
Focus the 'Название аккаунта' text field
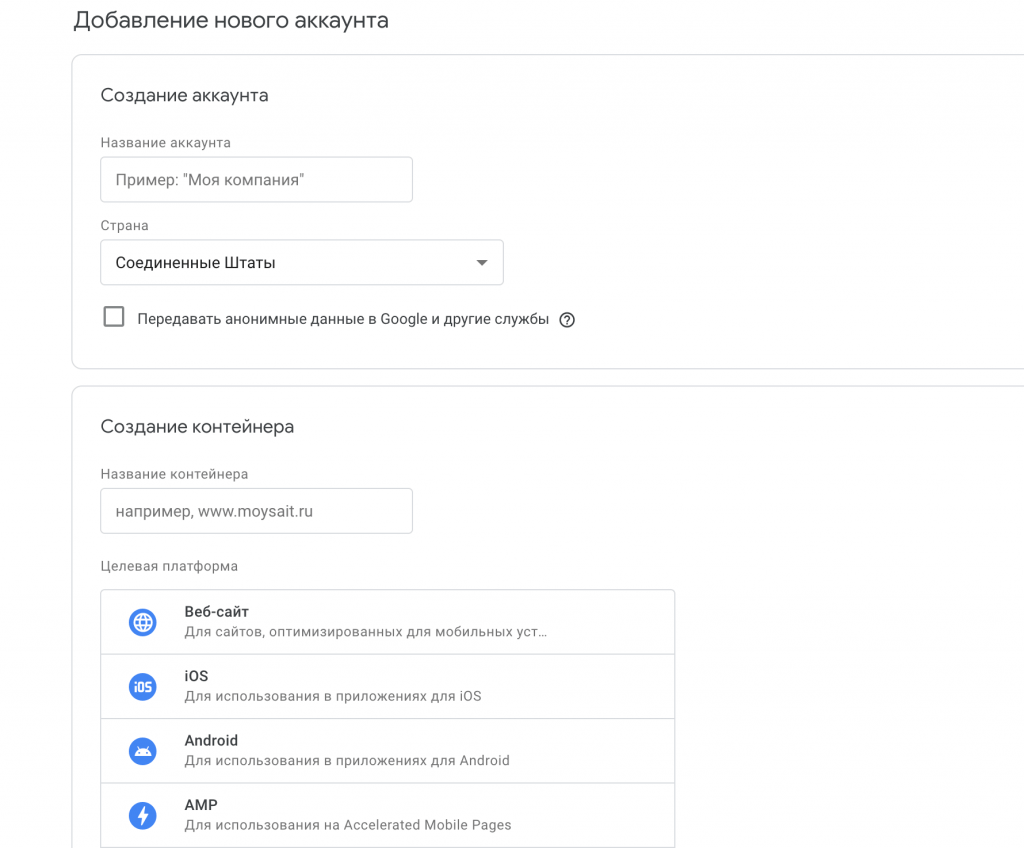[256, 180]
